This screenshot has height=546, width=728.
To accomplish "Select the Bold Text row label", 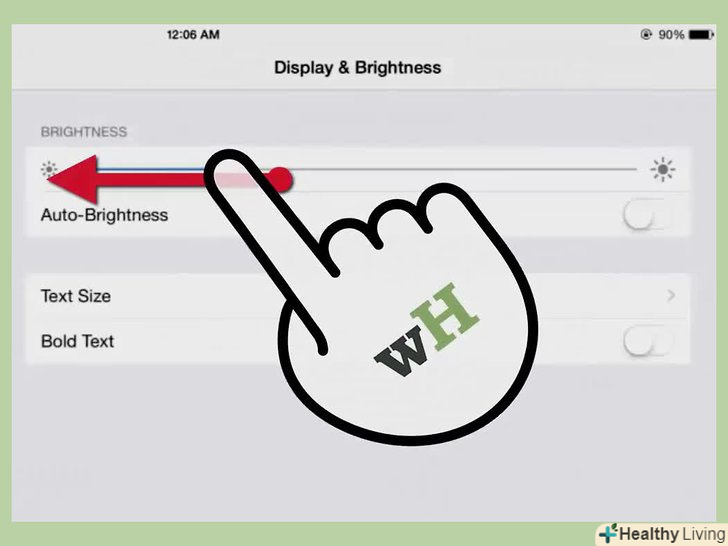I will click(78, 341).
